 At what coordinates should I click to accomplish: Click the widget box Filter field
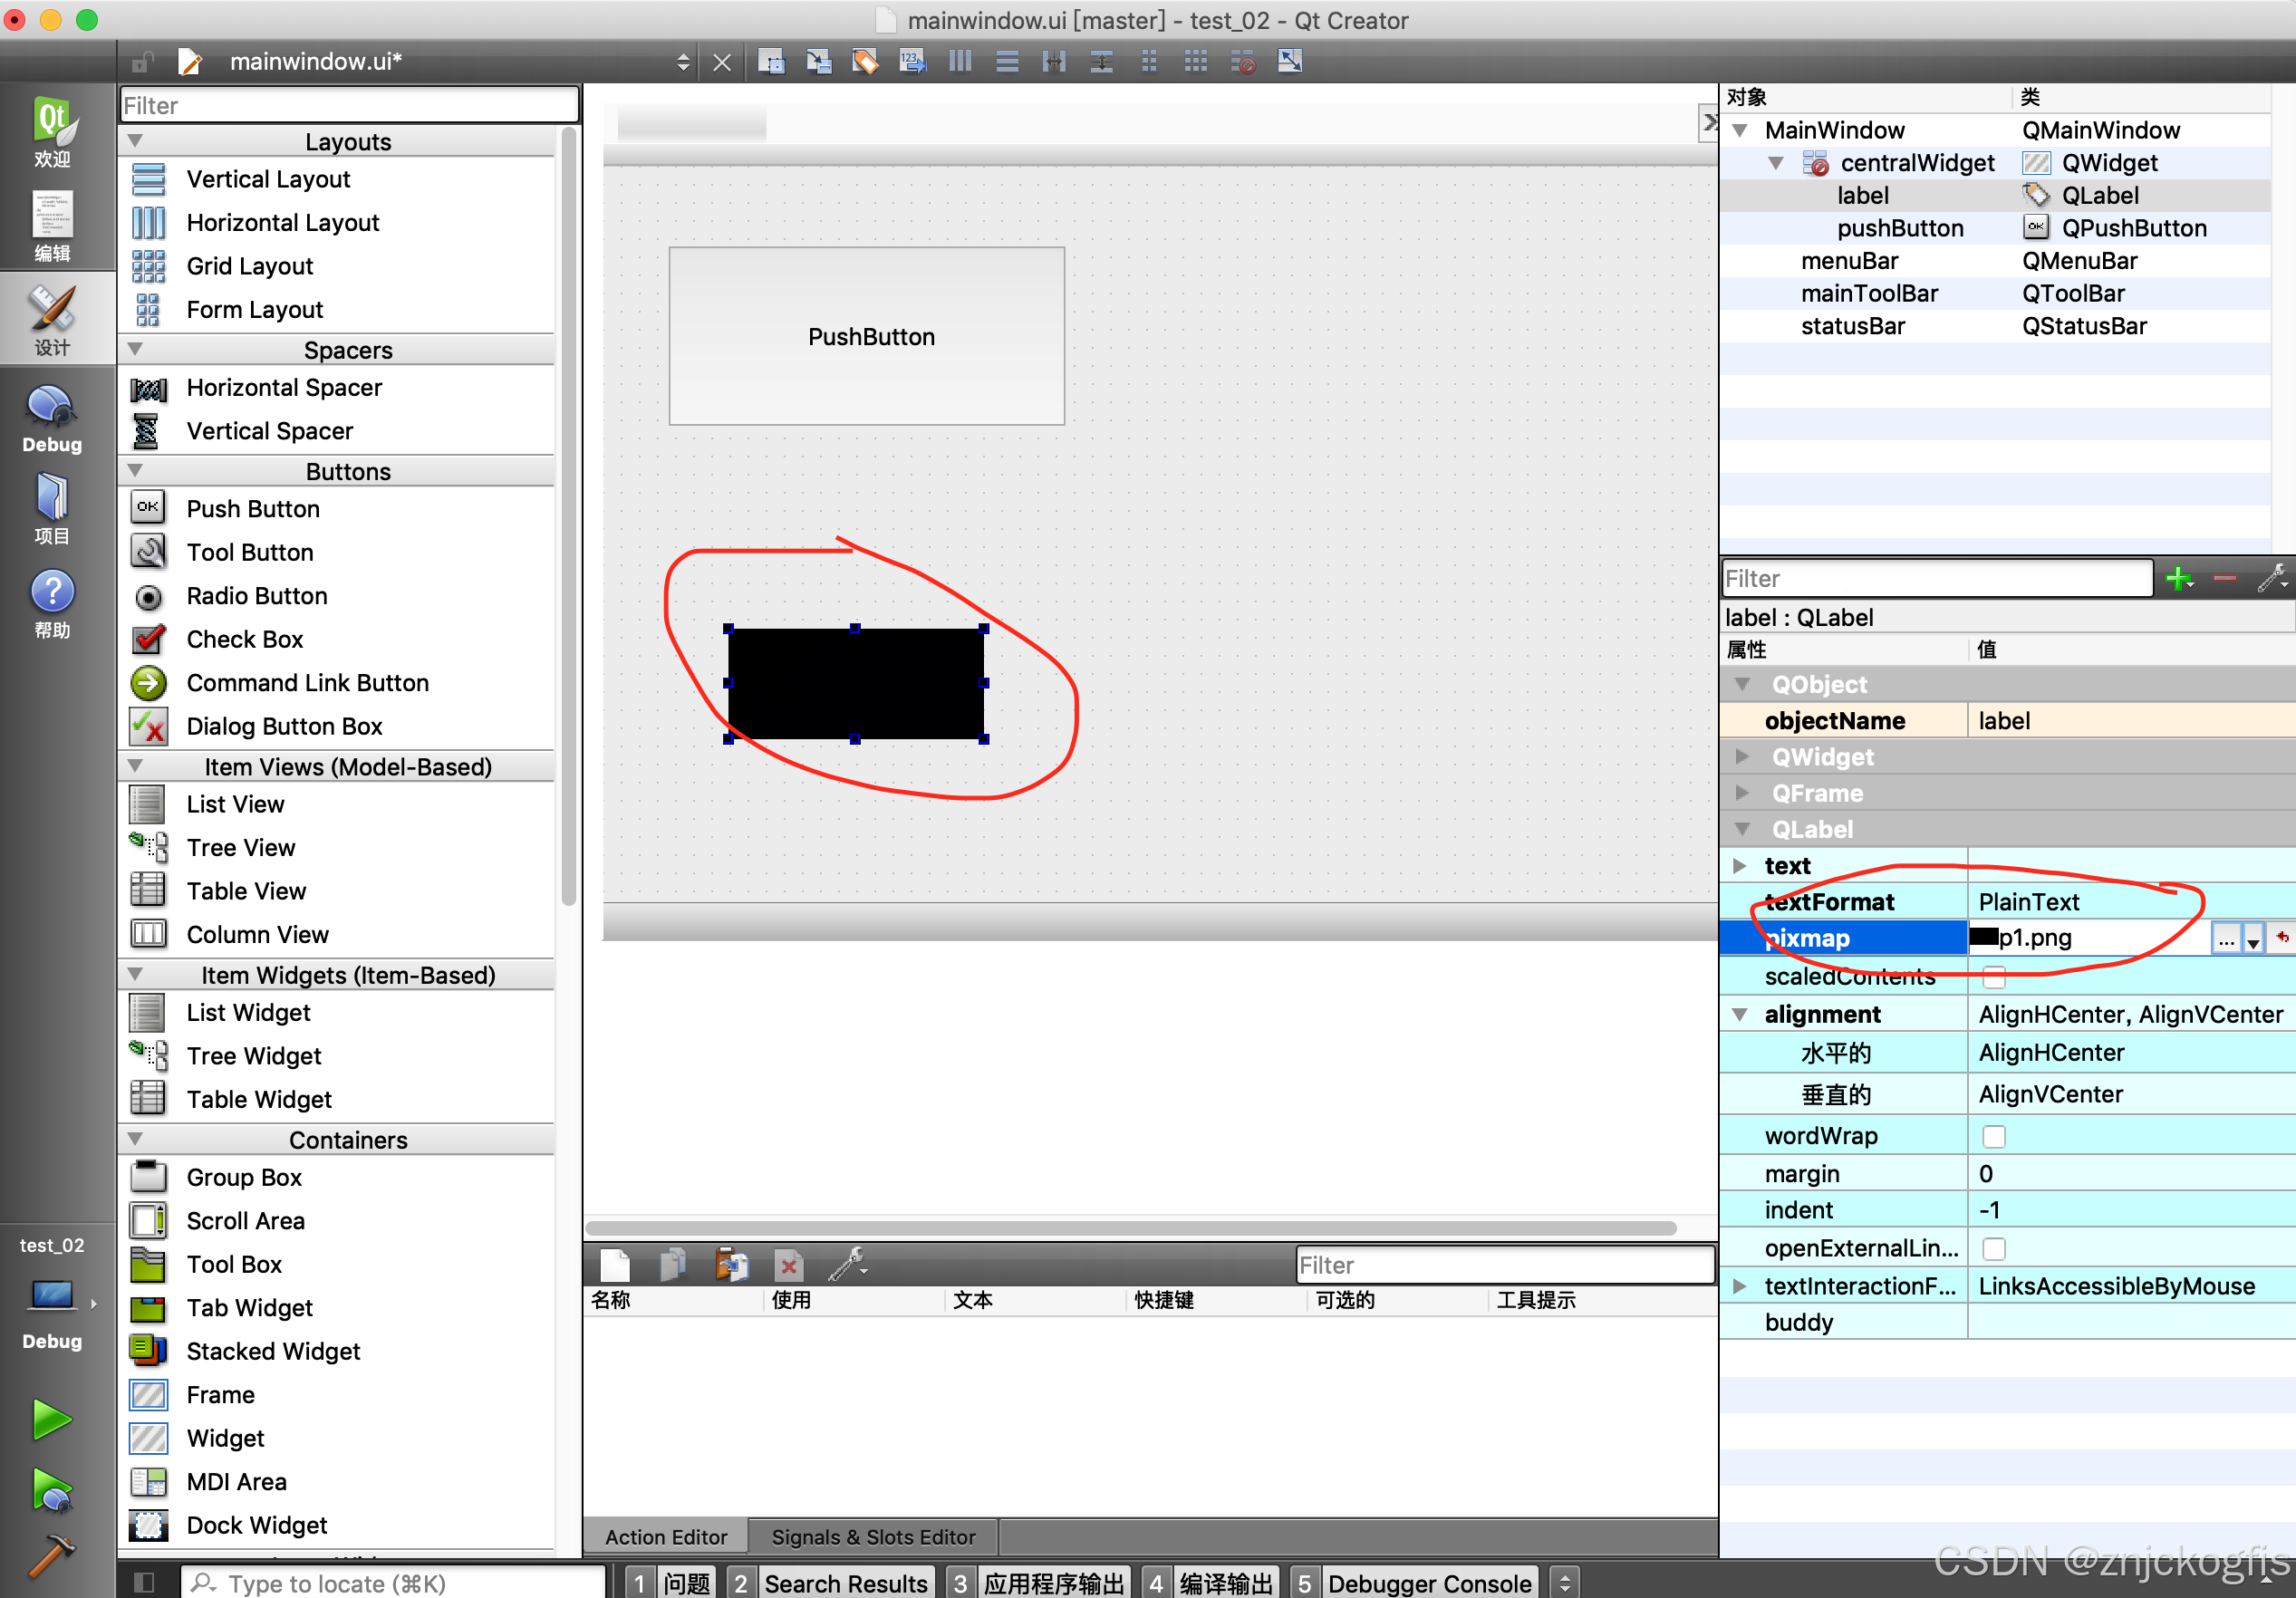[347, 105]
